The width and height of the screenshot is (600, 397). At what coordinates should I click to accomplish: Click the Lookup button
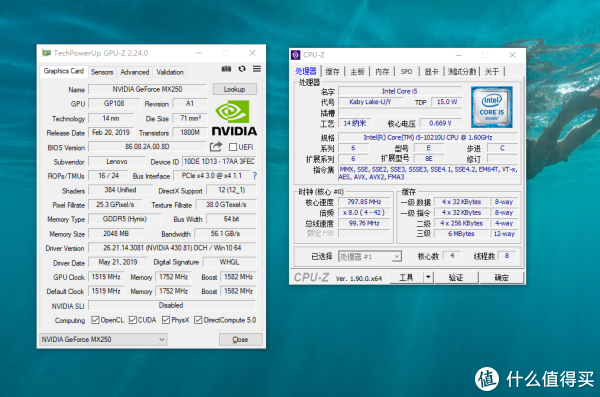coord(235,89)
